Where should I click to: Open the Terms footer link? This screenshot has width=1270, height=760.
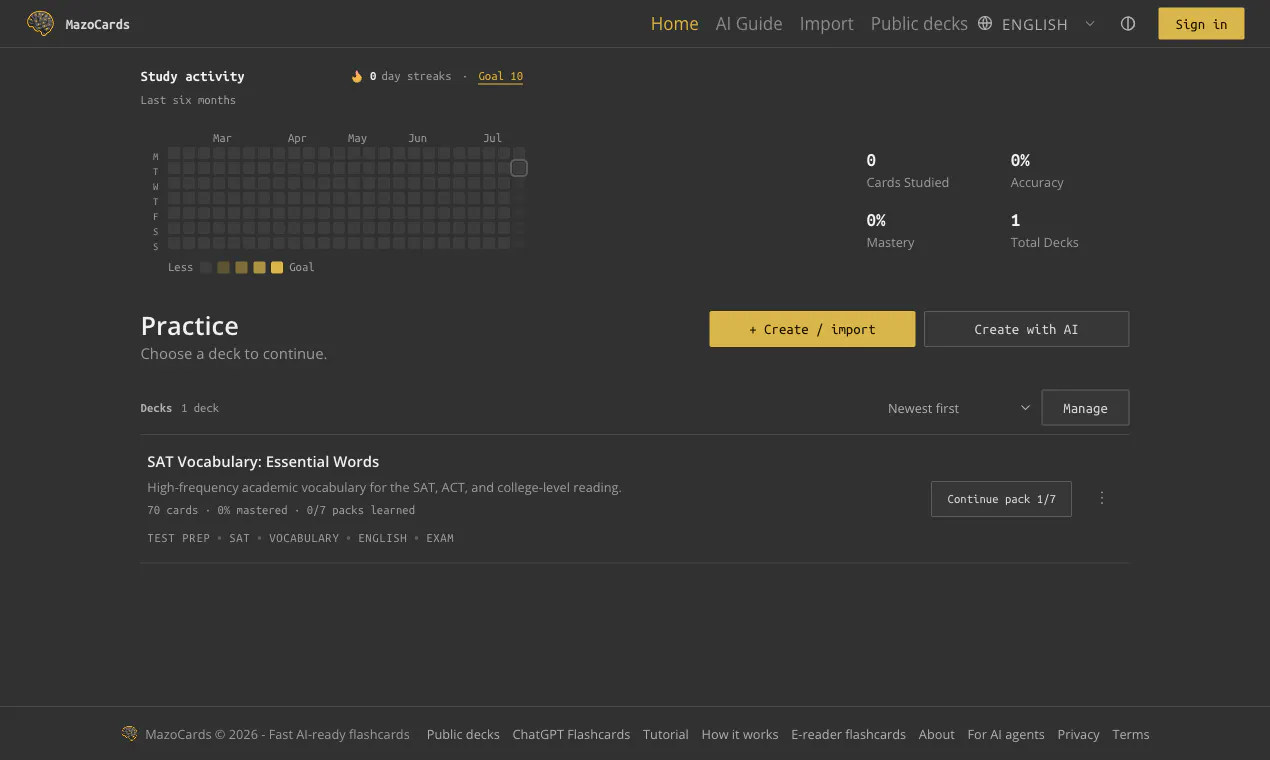click(x=1131, y=734)
